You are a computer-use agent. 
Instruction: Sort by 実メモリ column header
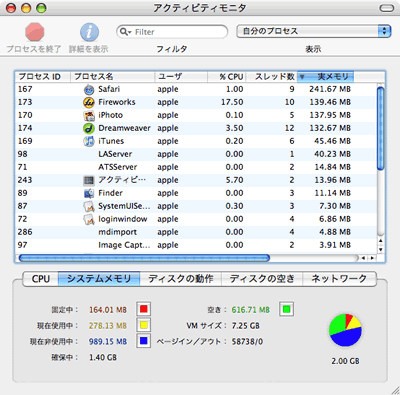(325, 77)
